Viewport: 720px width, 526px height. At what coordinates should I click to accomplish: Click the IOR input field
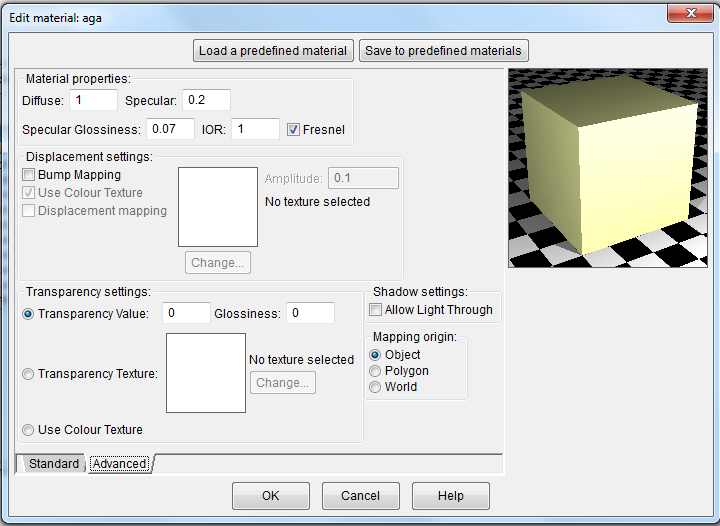click(255, 129)
